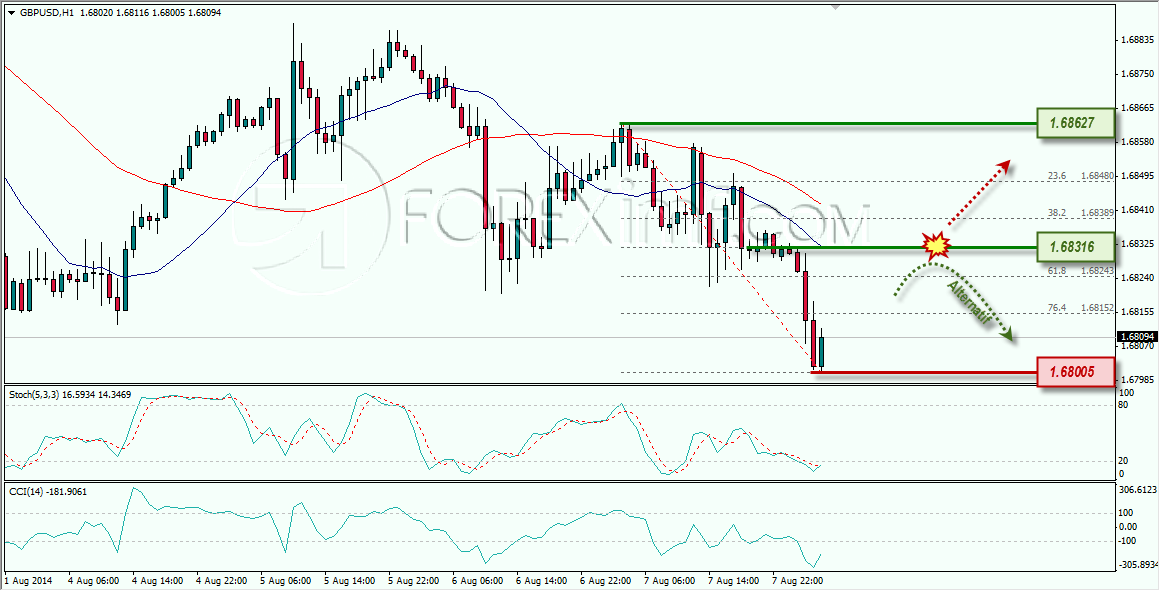
Task: Click the 4 Aug 22:00 time label
Action: coord(222,580)
